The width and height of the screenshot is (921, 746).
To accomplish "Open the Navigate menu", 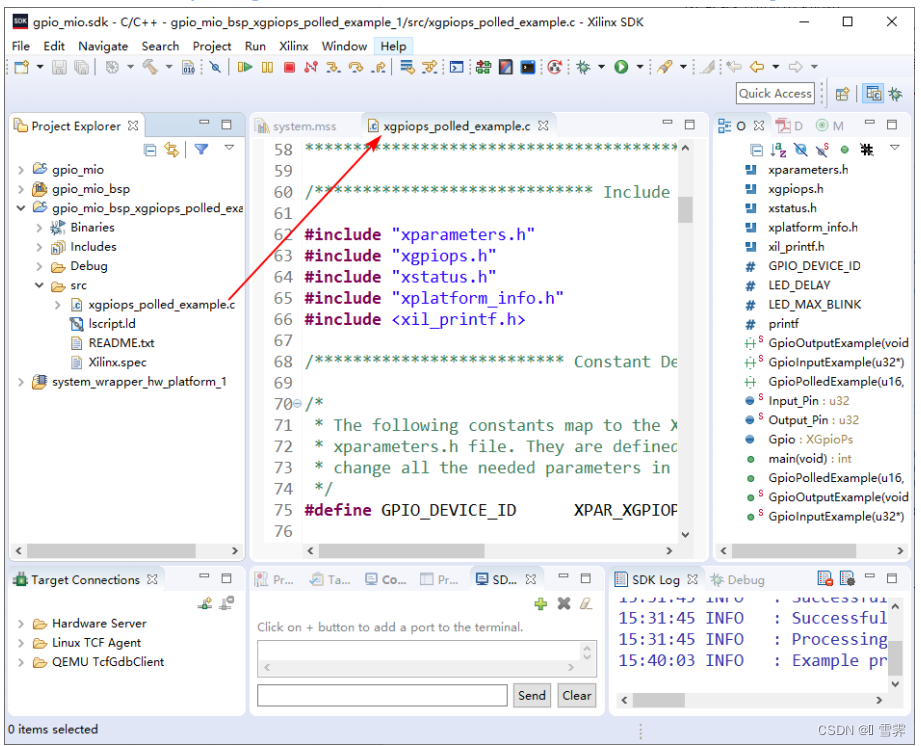I will (103, 46).
